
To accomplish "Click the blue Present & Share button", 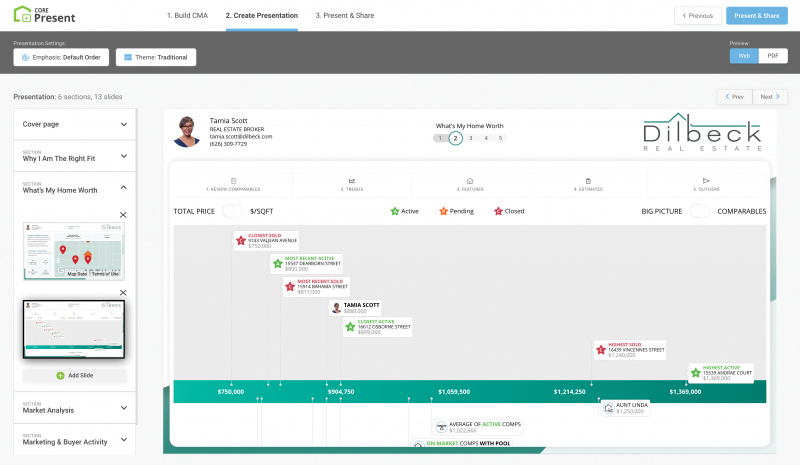I will click(757, 15).
